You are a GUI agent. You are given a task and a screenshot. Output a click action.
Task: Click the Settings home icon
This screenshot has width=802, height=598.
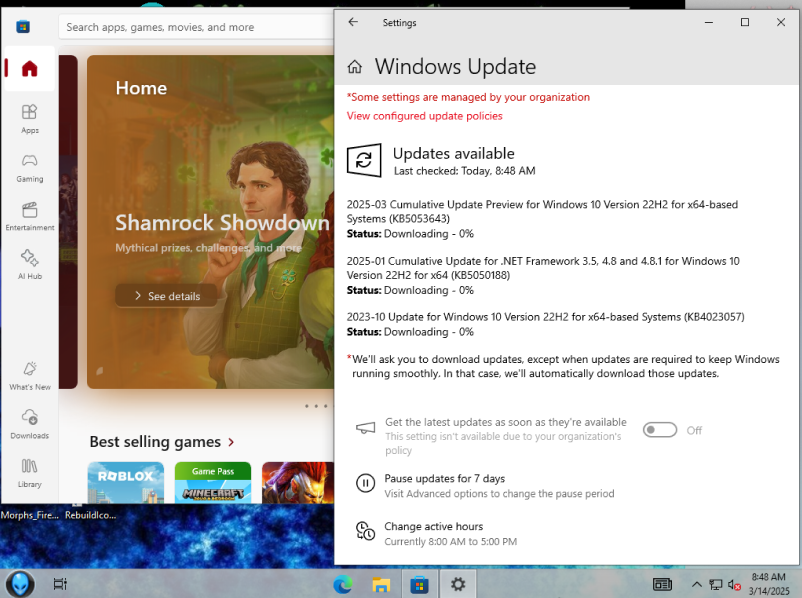tap(354, 67)
